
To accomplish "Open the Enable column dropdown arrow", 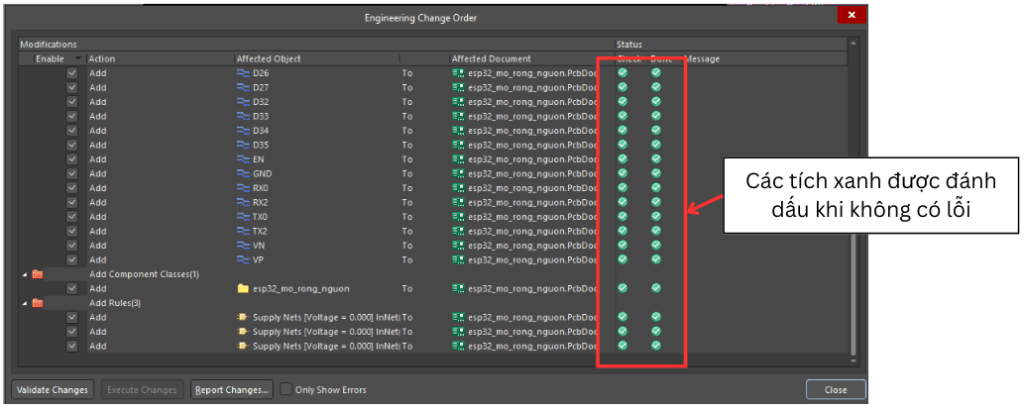I will click(78, 59).
